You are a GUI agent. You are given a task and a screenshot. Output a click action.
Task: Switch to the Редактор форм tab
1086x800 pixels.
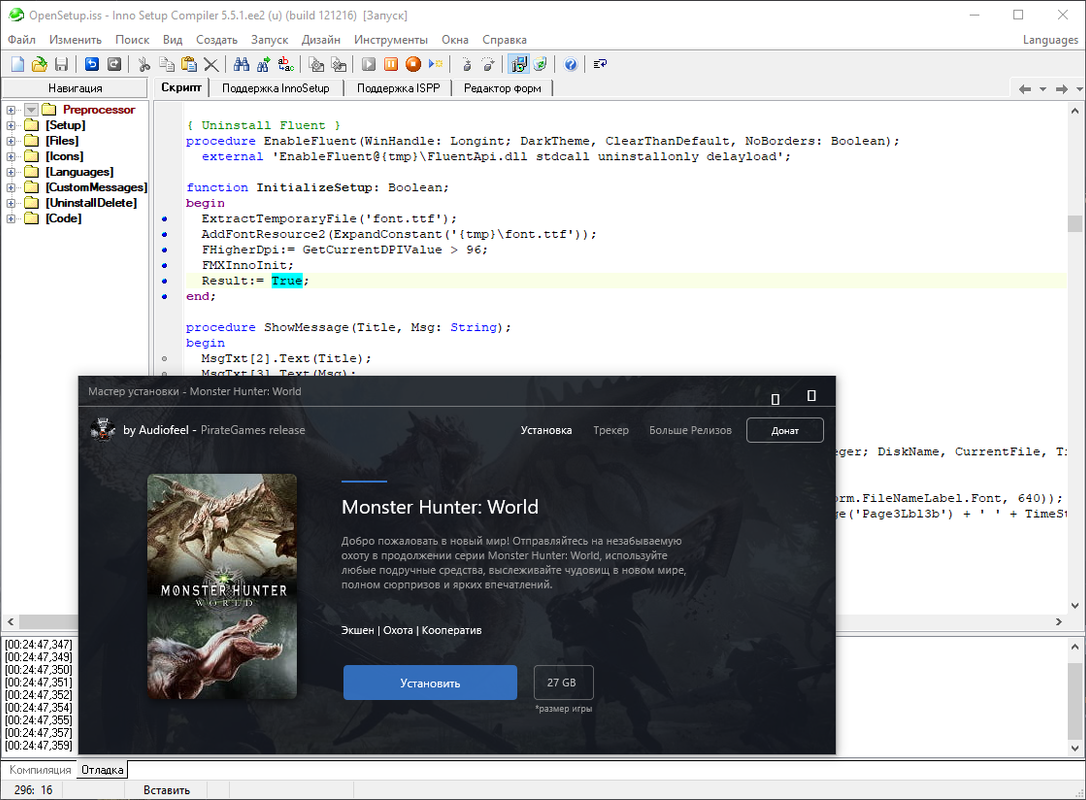(502, 88)
